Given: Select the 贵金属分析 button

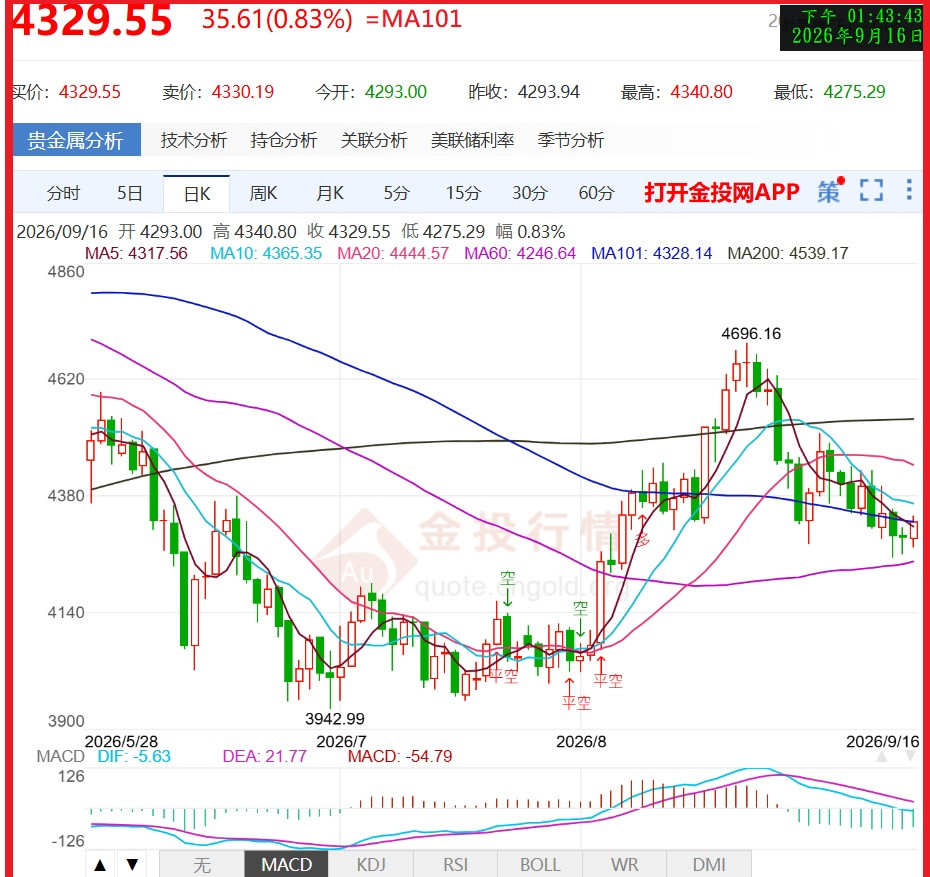Looking at the screenshot, I should pyautogui.click(x=76, y=140).
